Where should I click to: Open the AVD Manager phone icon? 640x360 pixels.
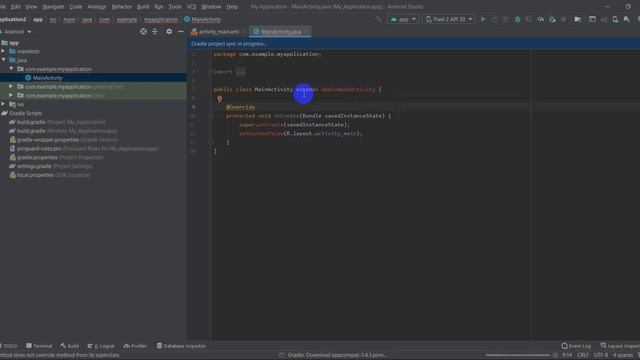coord(615,19)
